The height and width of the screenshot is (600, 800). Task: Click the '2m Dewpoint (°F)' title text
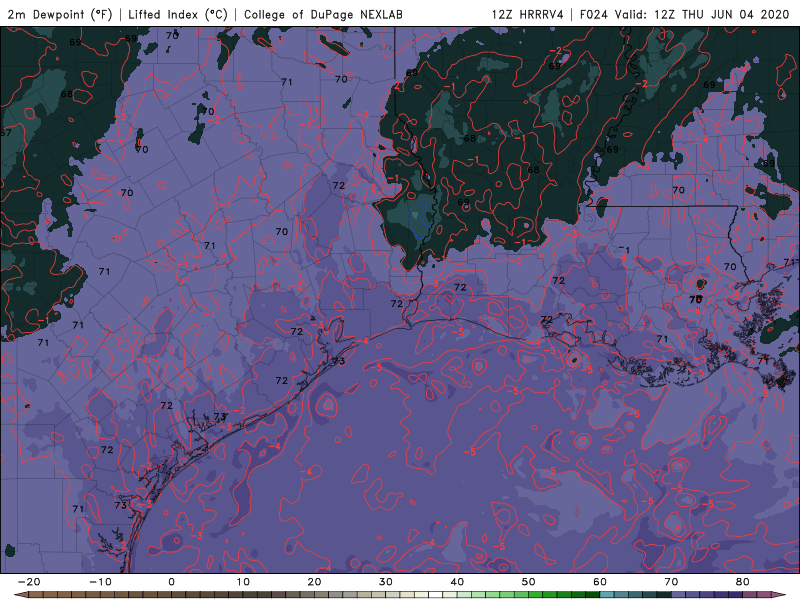[60, 14]
